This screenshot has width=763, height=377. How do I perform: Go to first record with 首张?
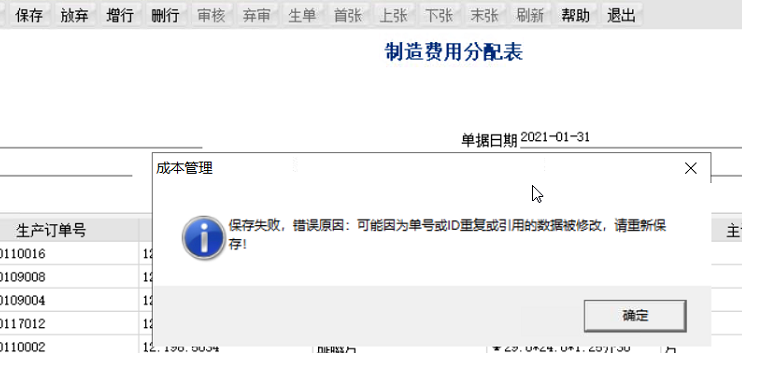pyautogui.click(x=348, y=15)
